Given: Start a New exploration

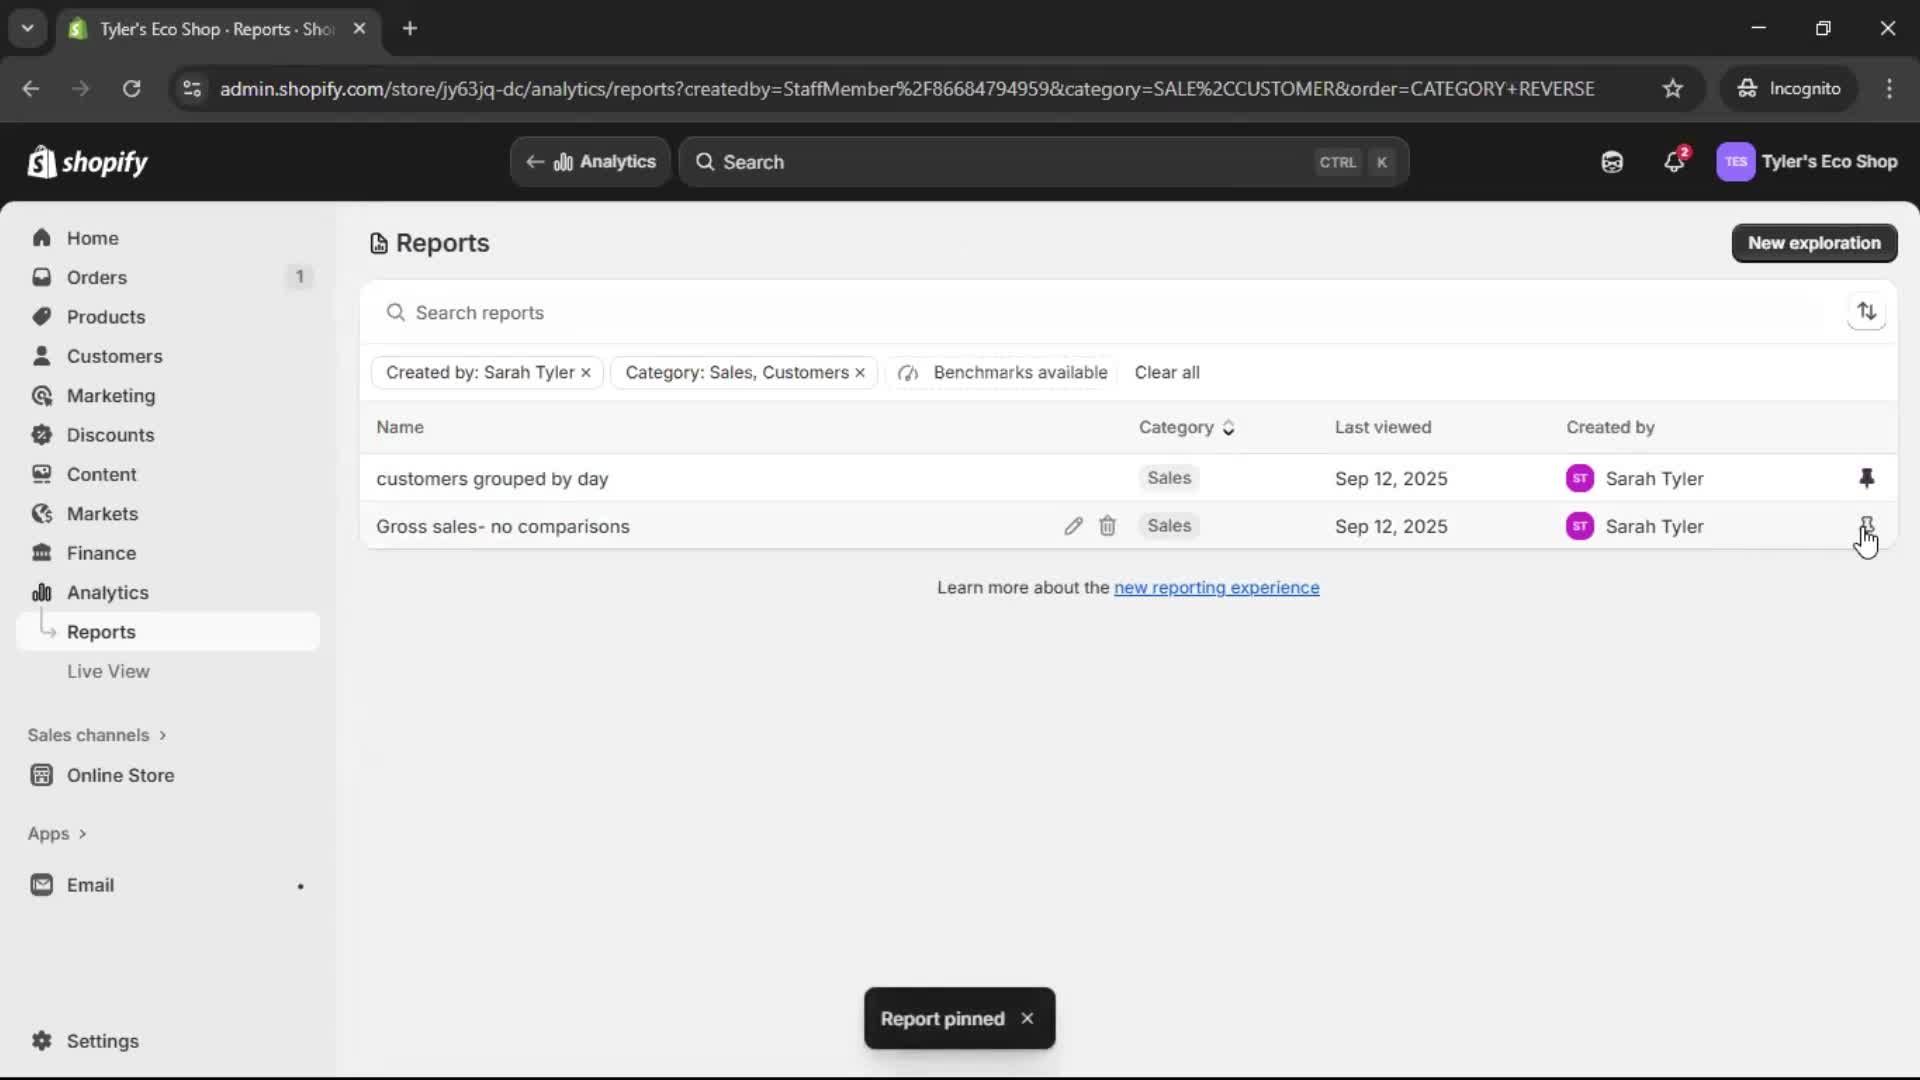Looking at the screenshot, I should point(1813,242).
